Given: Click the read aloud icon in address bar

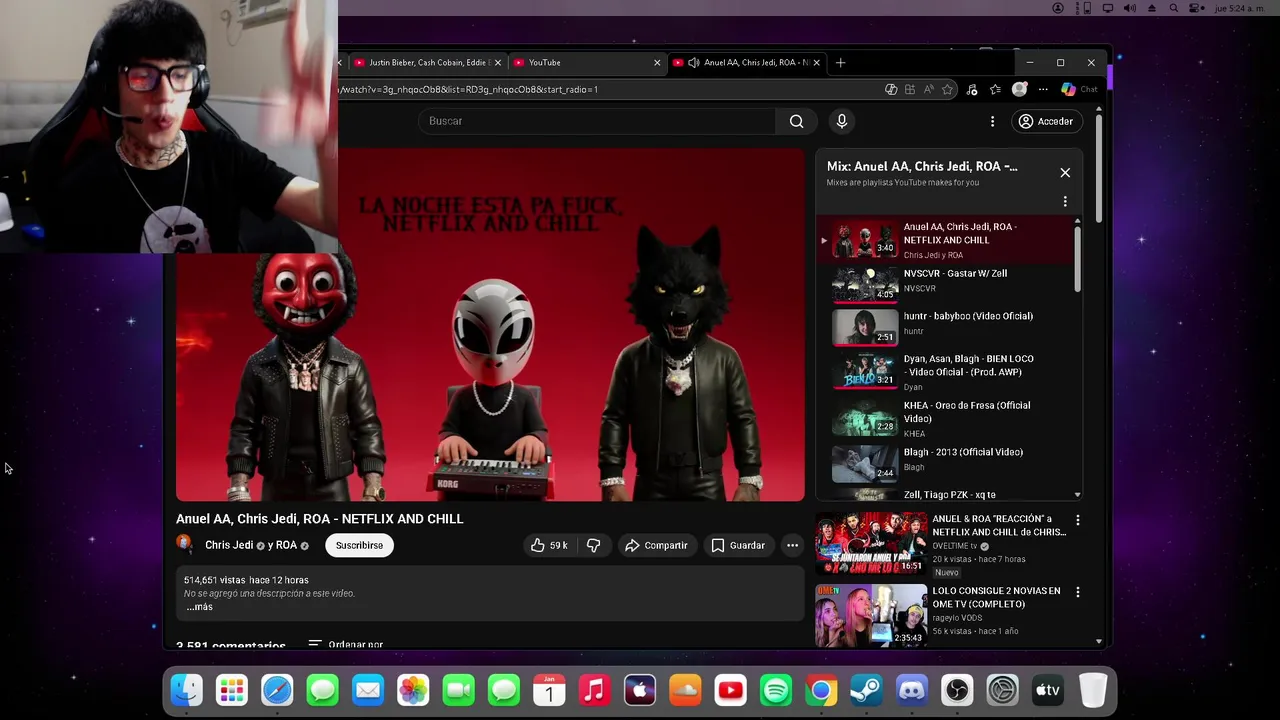Looking at the screenshot, I should (x=928, y=89).
